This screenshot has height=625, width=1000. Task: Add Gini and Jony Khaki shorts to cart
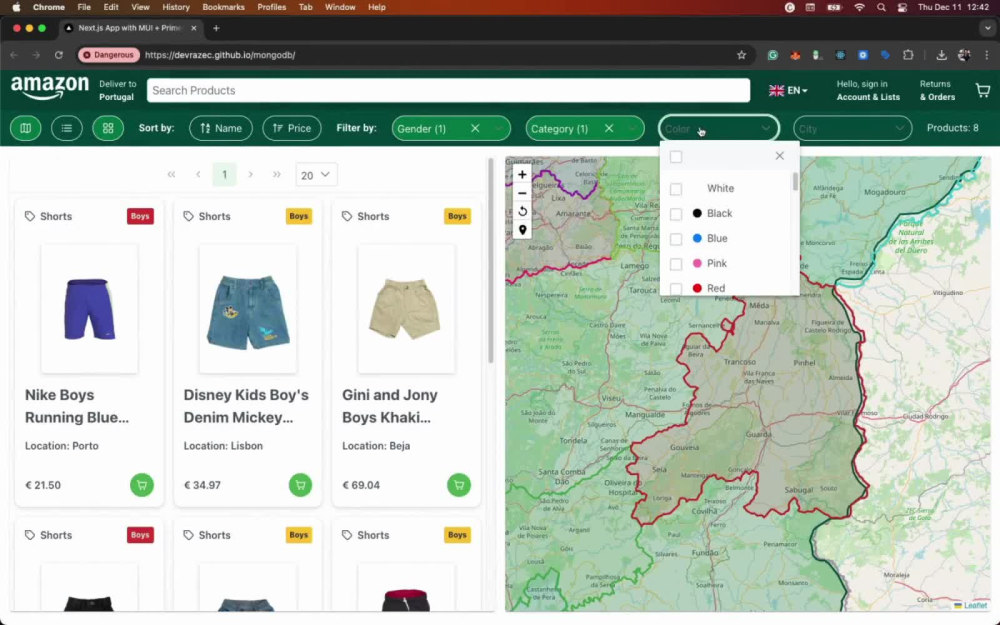click(459, 485)
